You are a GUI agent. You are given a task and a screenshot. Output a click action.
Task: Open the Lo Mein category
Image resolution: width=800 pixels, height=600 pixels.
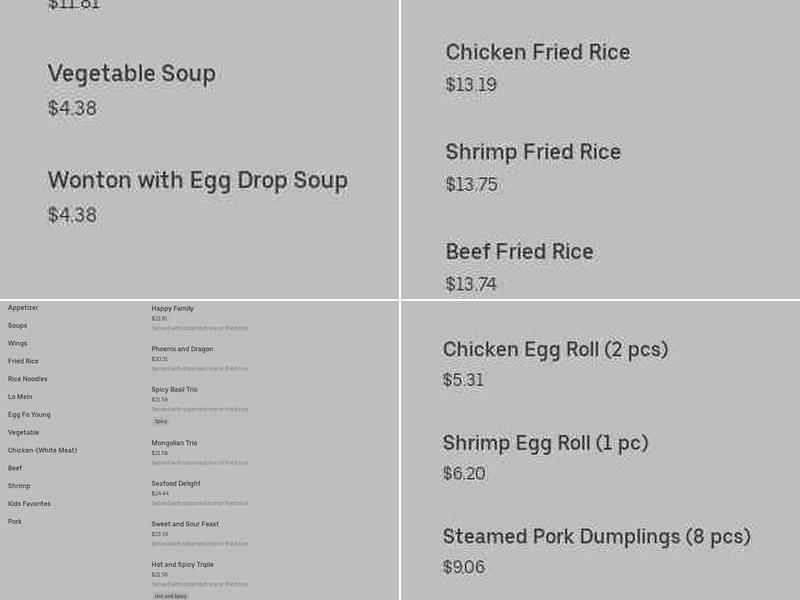coord(19,396)
